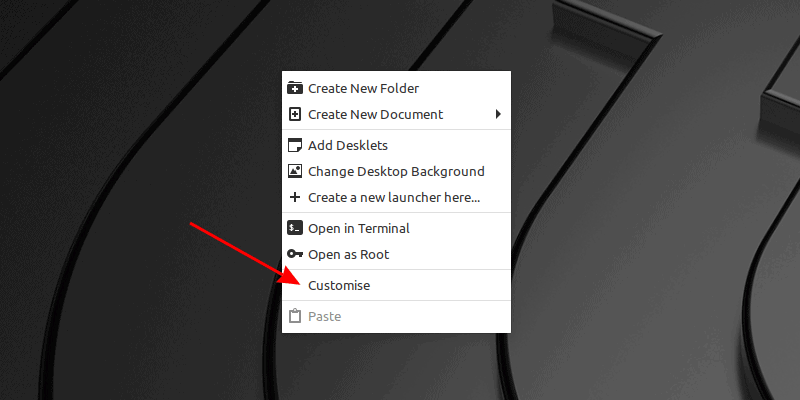Open the Customise option
Viewport: 800px width, 400px height.
(x=339, y=285)
